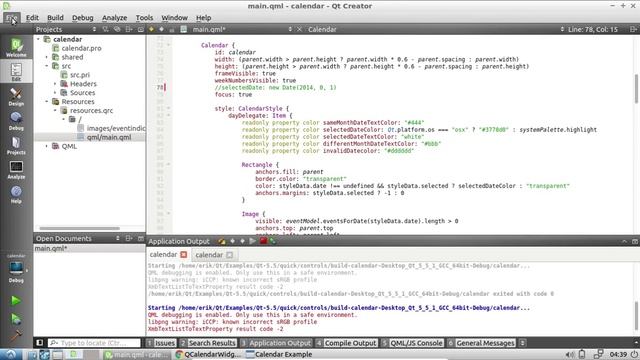Focus the Type to locate field
Screen dimensions: 640x360
pos(94,343)
